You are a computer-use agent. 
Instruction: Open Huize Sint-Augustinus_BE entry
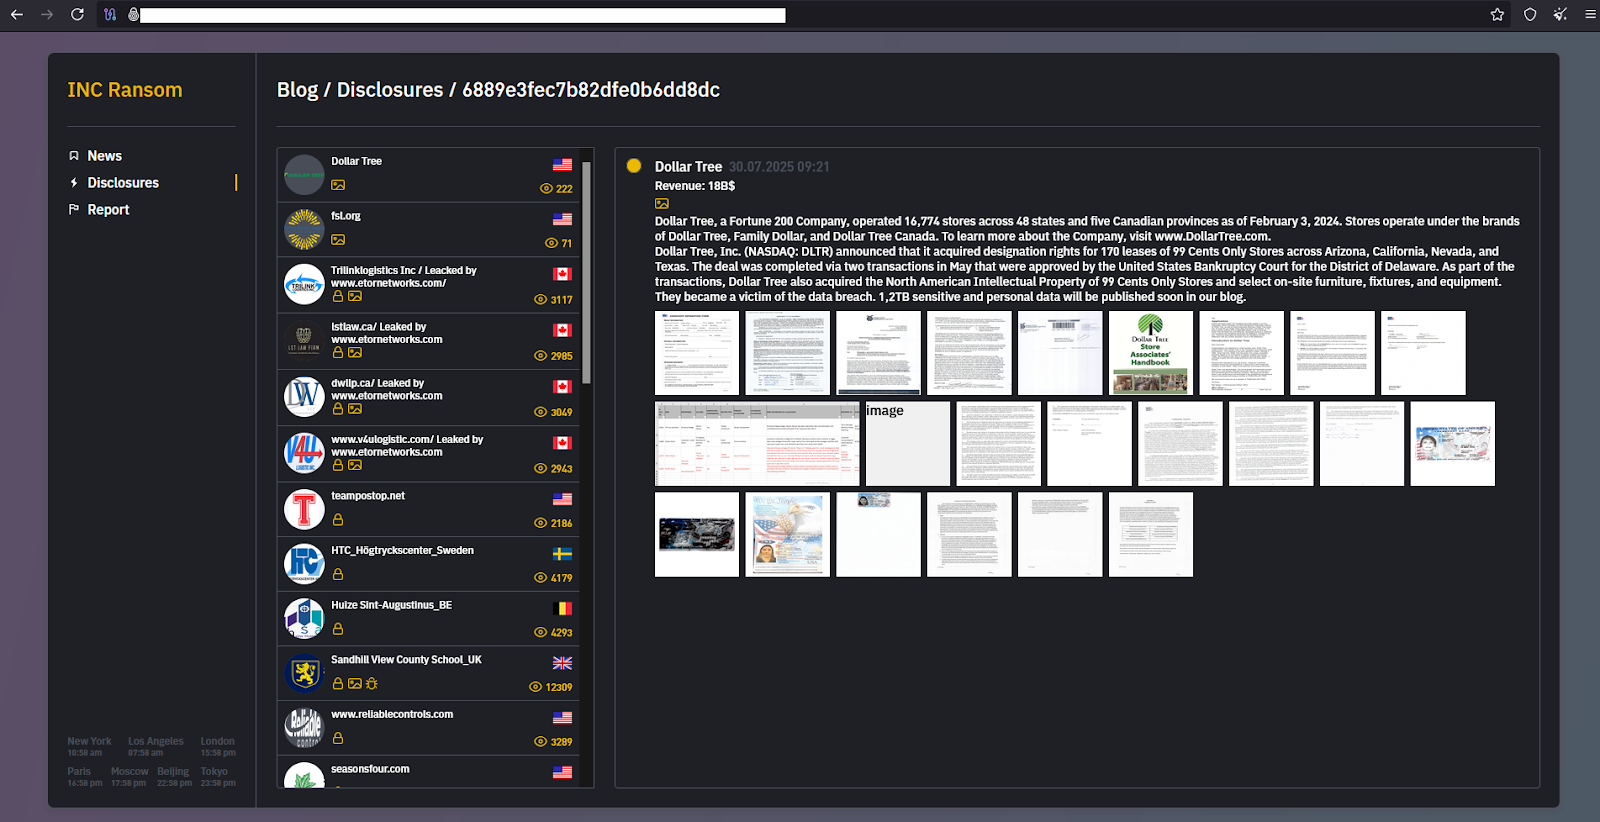click(x=428, y=619)
